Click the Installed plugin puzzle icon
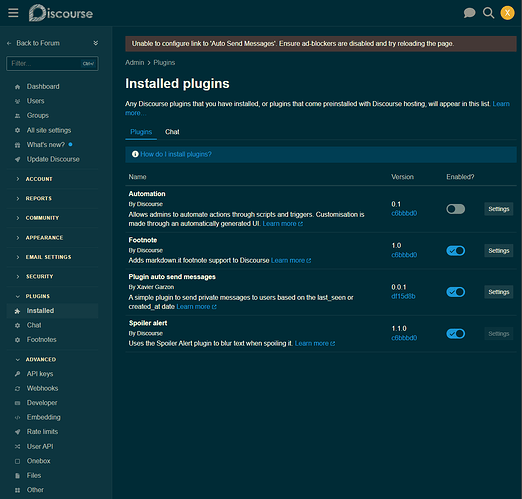Viewport: 522px width, 499px height. tap(18, 311)
